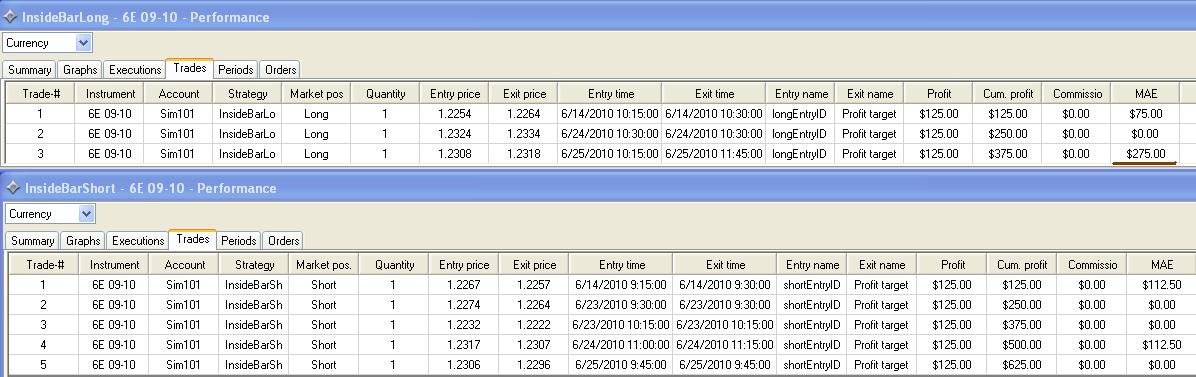This screenshot has width=1196, height=377.
Task: Select Trades tab in InsideBarLong window
Action: [x=189, y=68]
